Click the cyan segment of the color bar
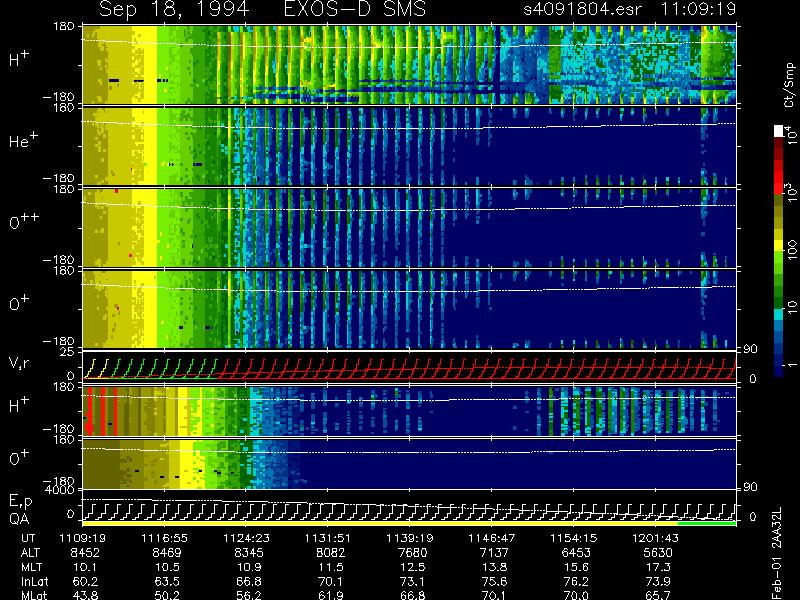 (779, 314)
